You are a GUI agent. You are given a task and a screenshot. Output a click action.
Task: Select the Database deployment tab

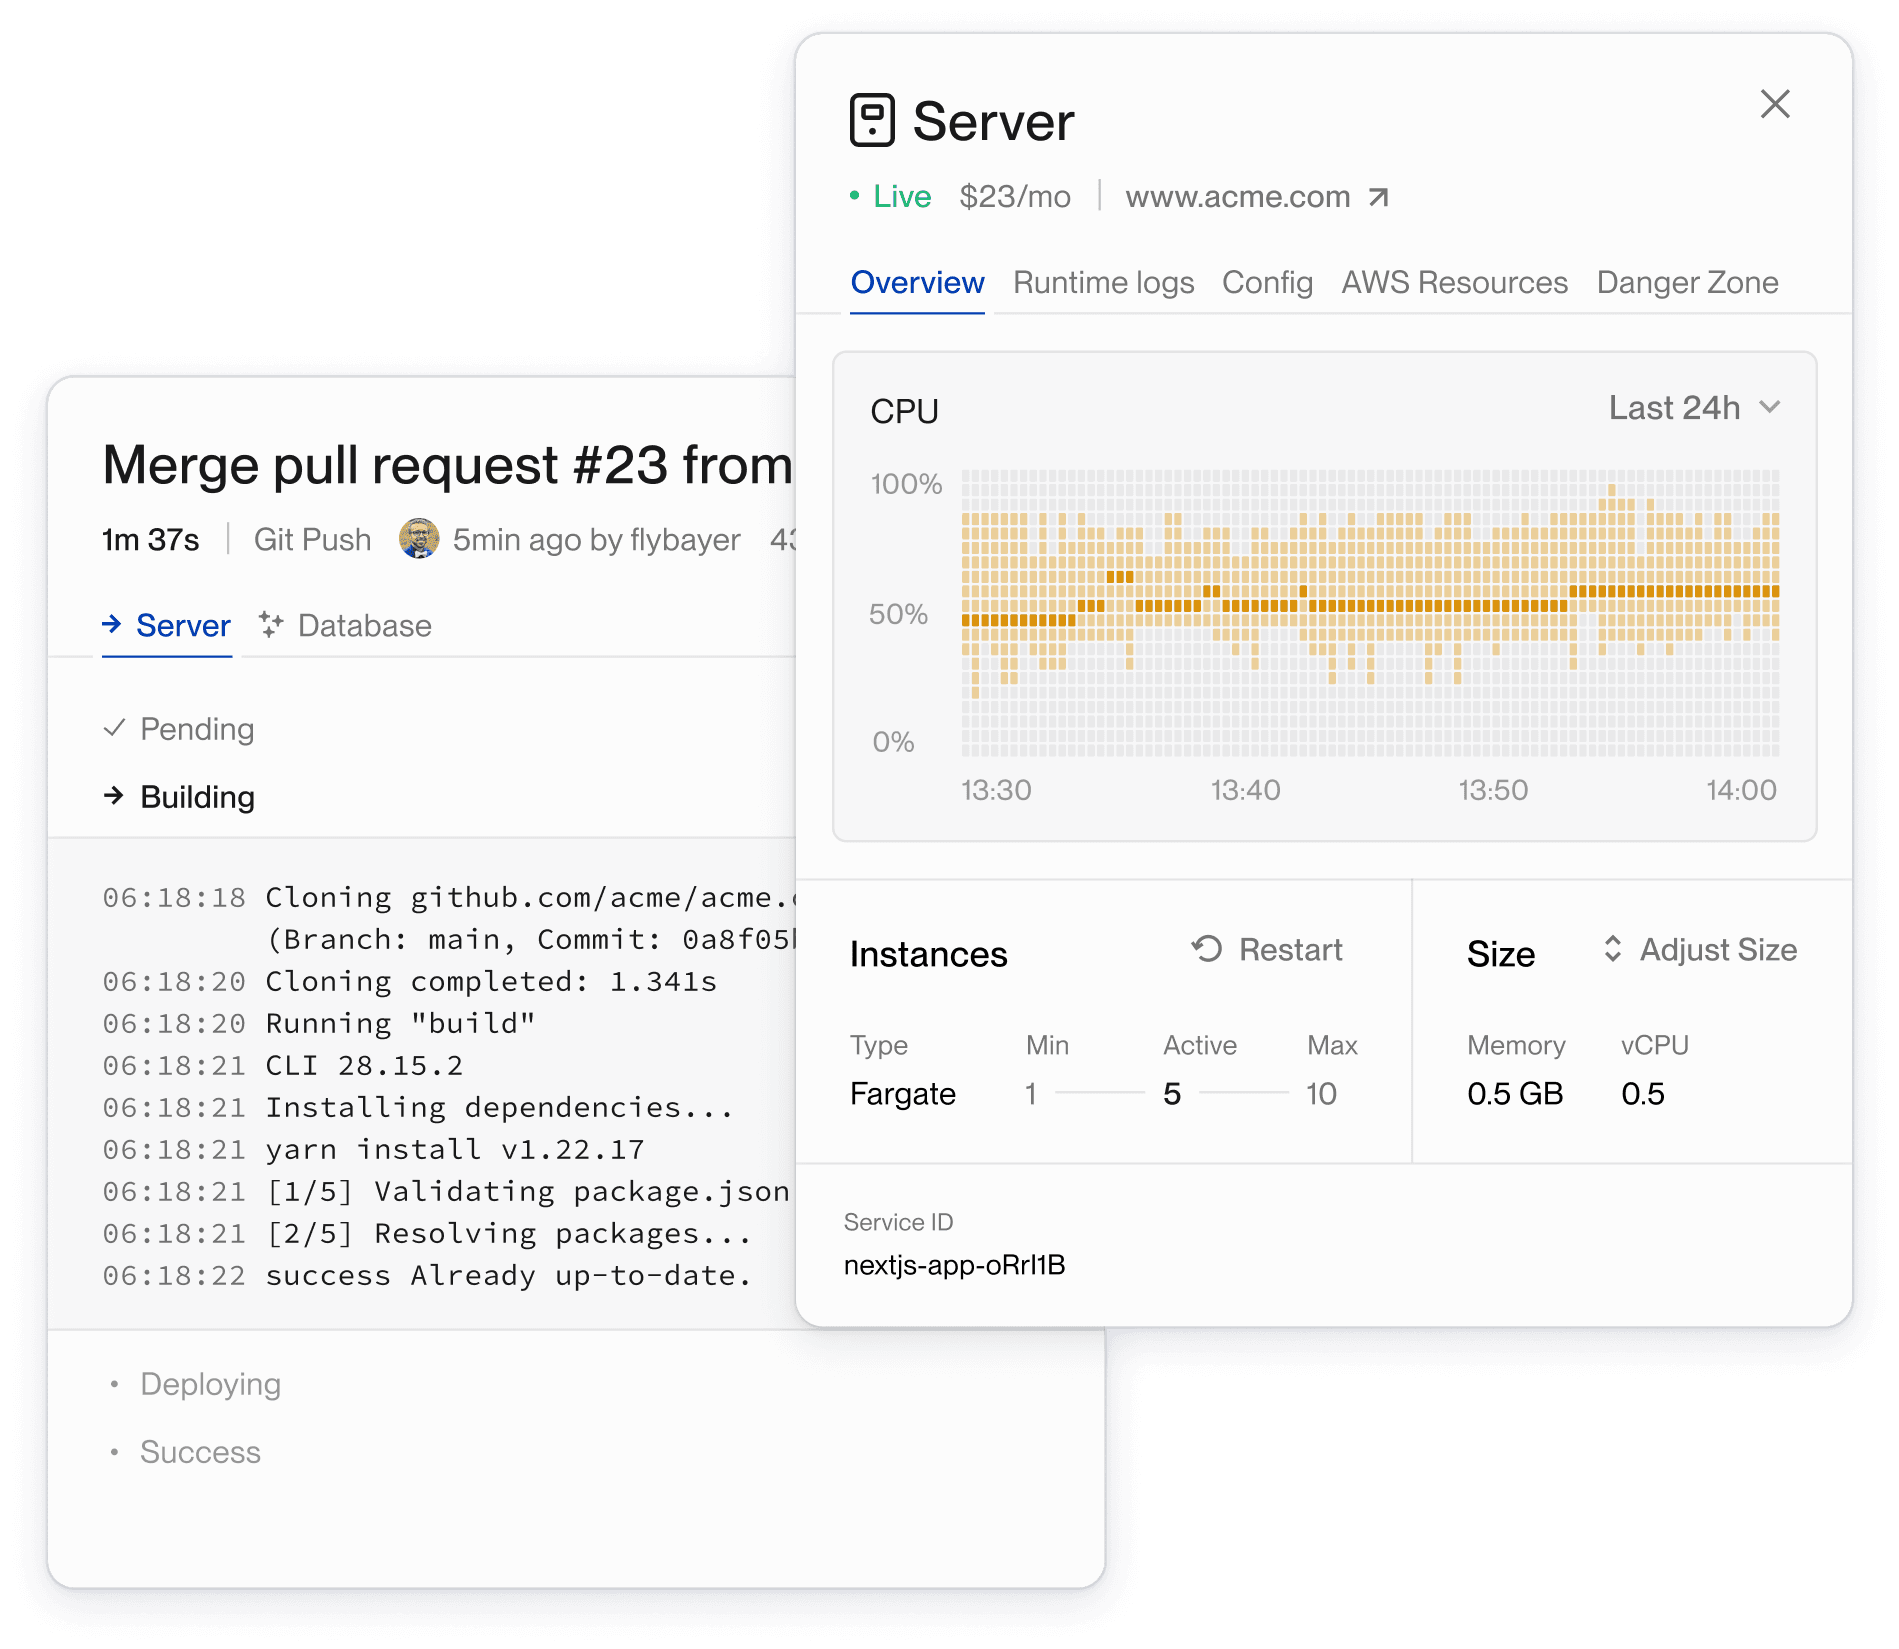coord(364,626)
